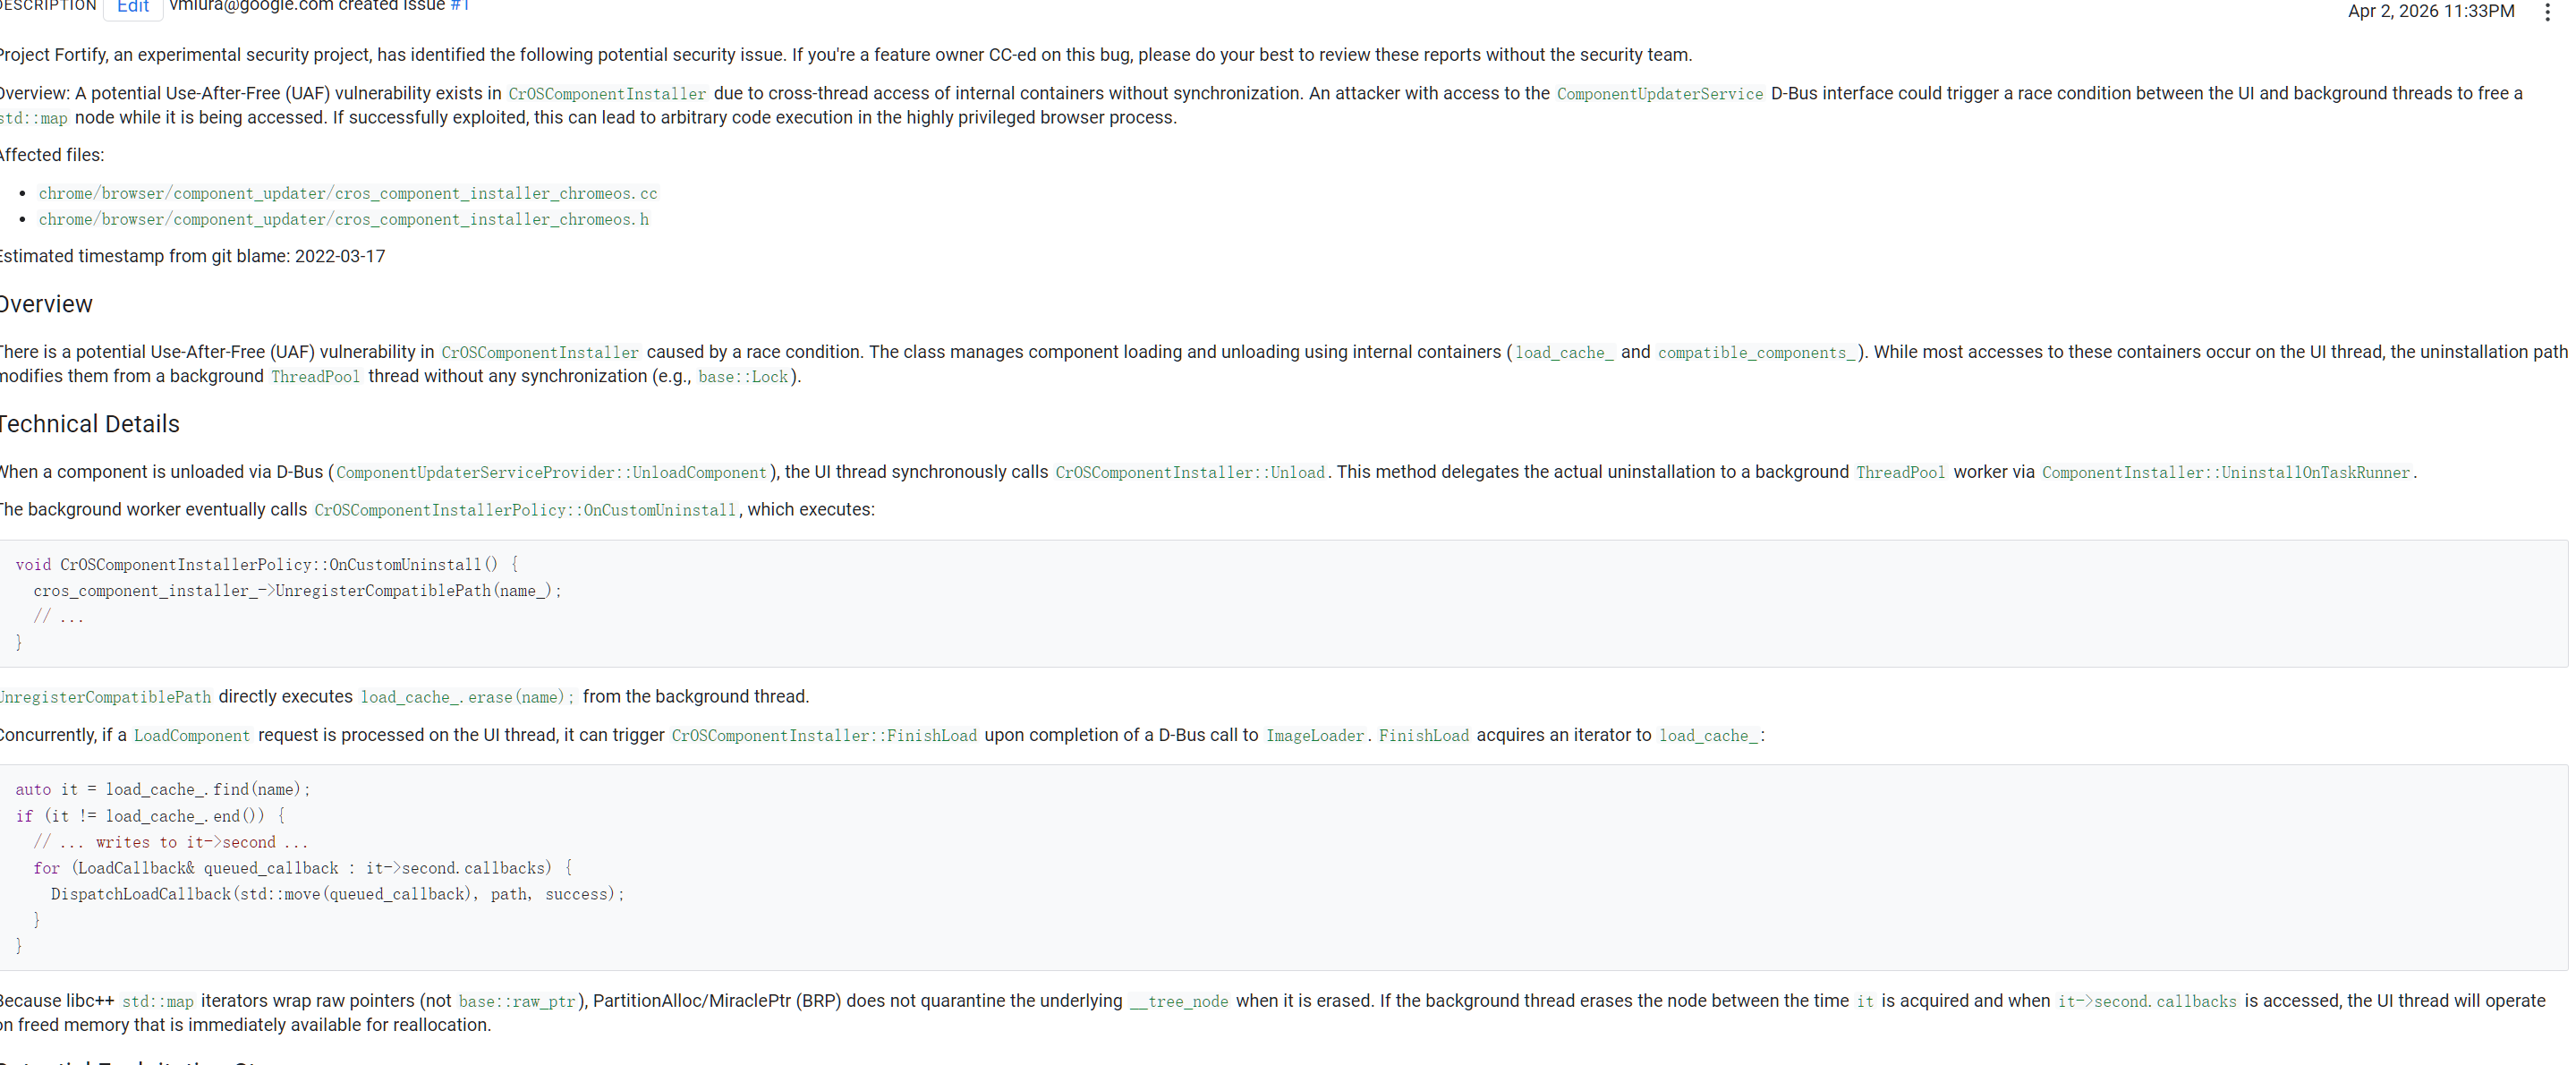The height and width of the screenshot is (1065, 2576).
Task: Open the three-dot more options menu
Action: point(2546,12)
